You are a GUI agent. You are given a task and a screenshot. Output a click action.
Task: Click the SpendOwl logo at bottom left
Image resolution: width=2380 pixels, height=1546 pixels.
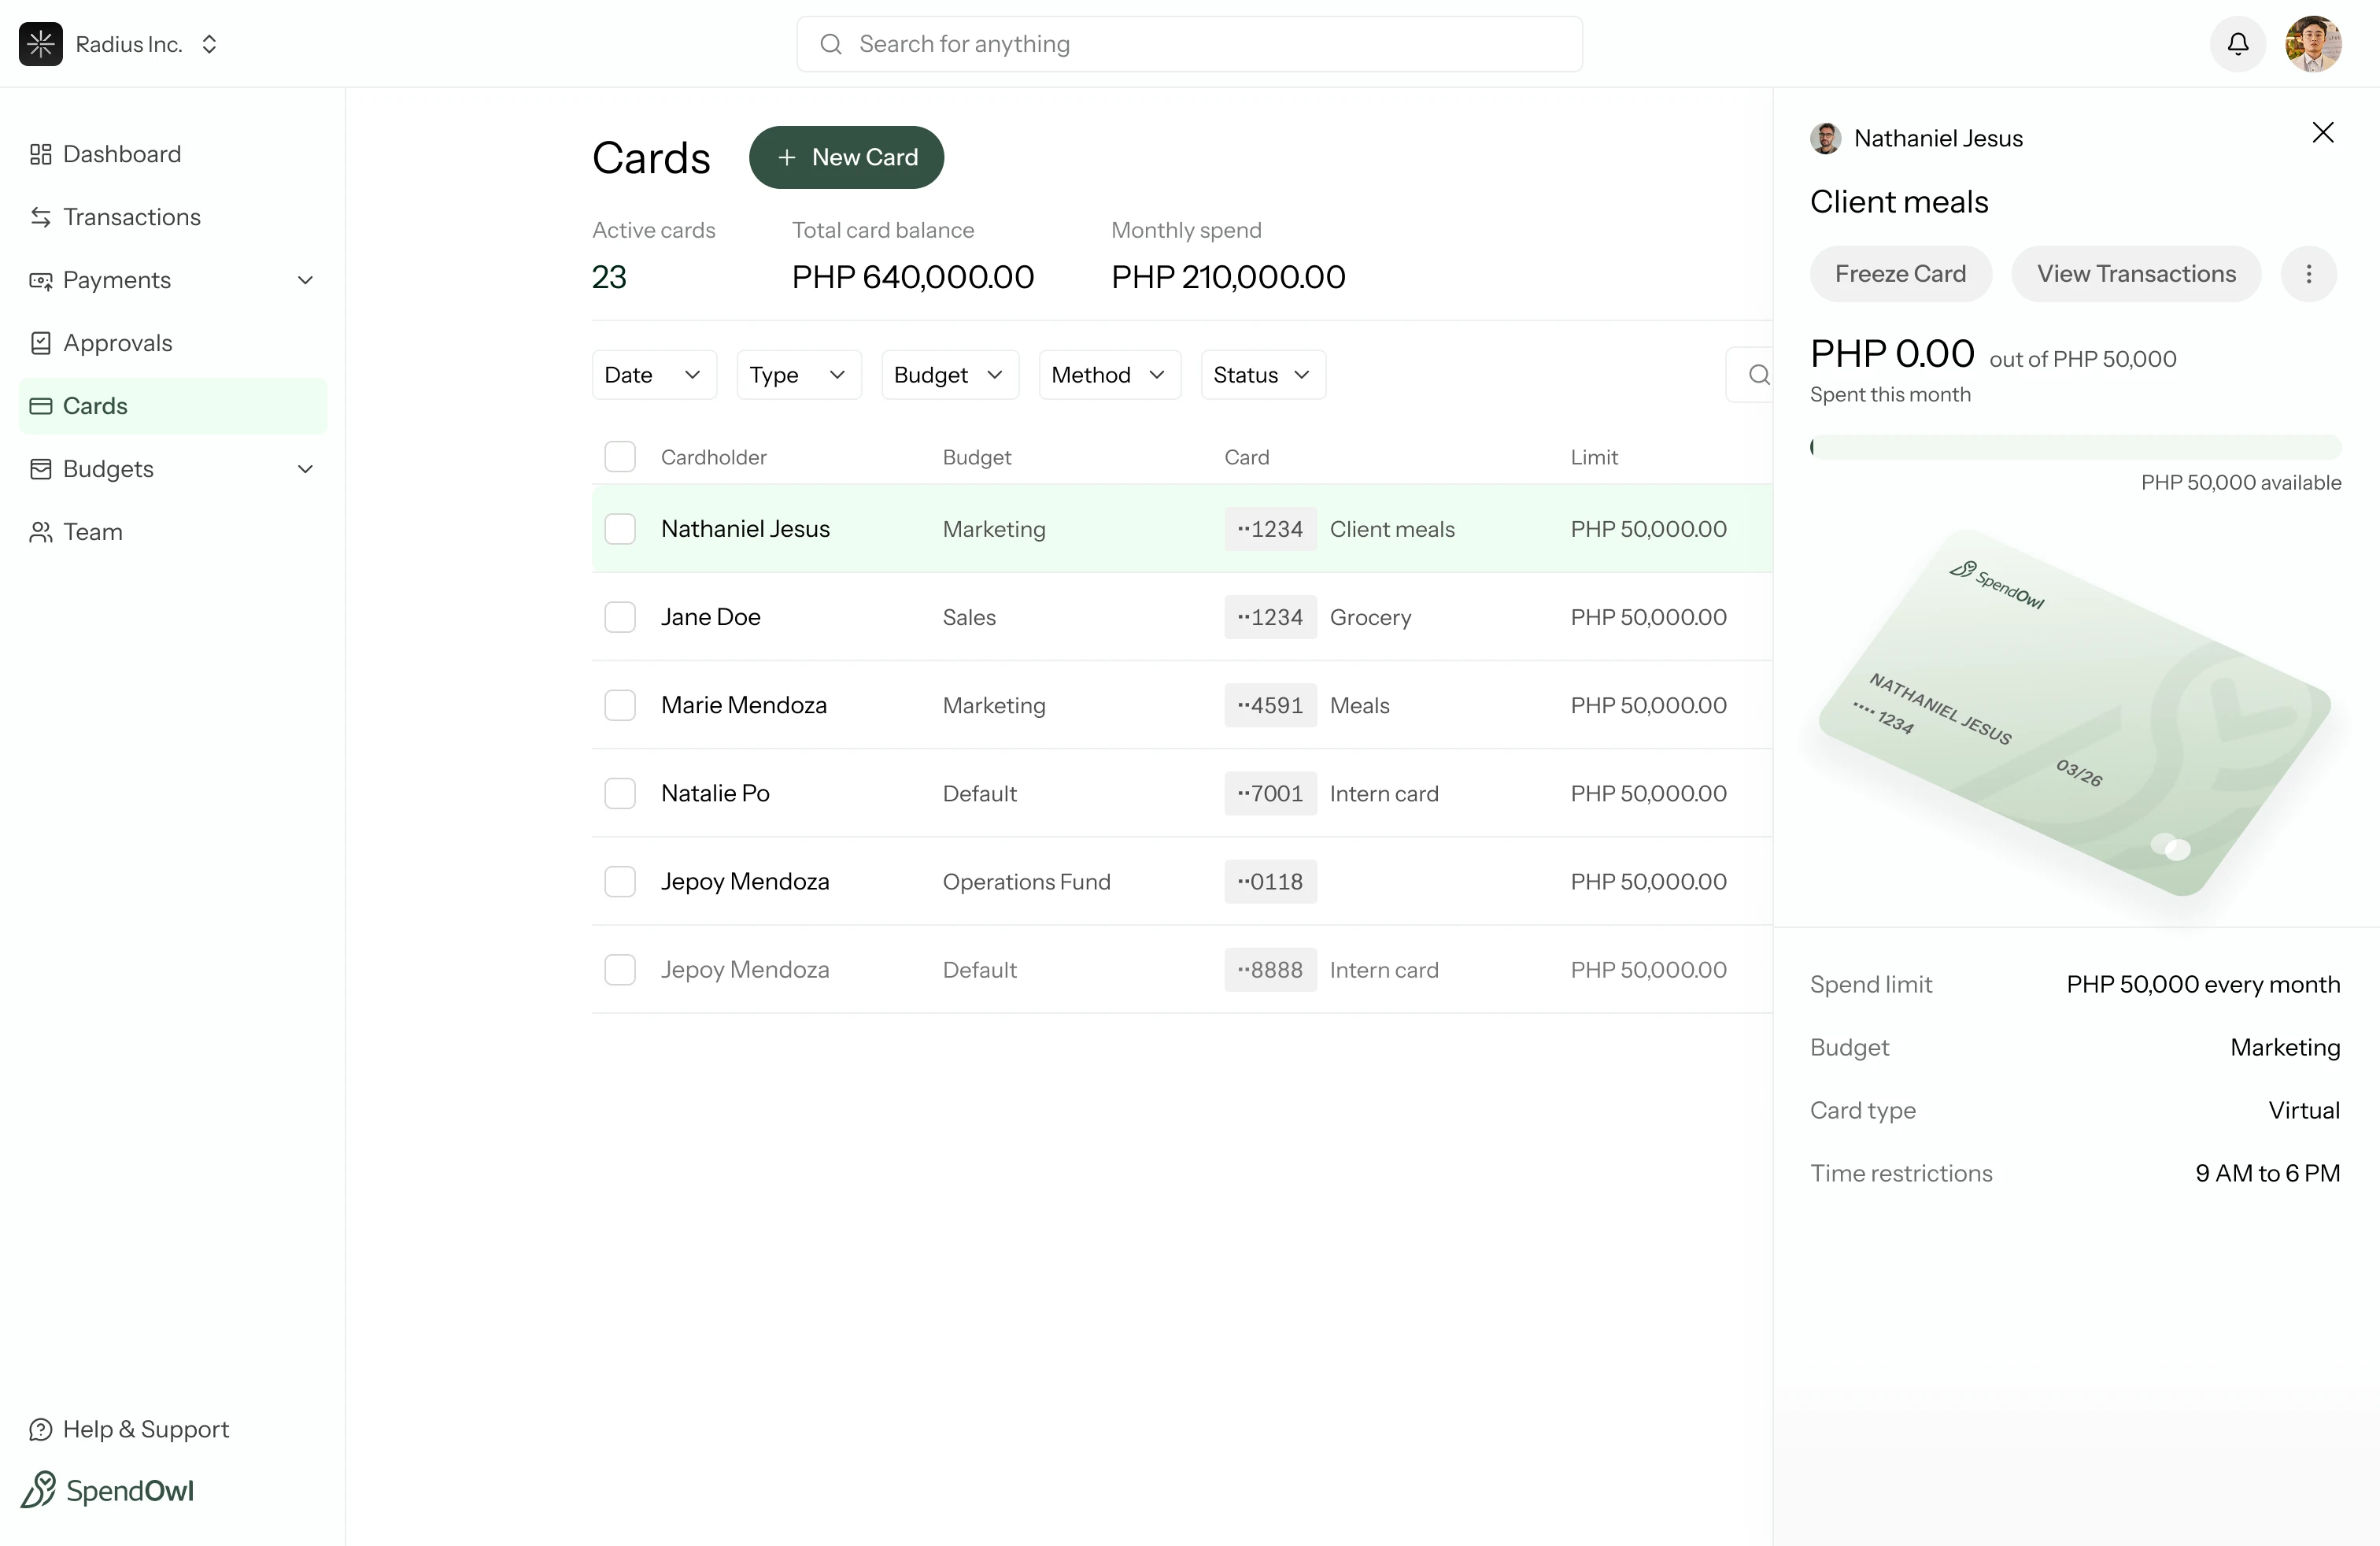click(108, 1489)
